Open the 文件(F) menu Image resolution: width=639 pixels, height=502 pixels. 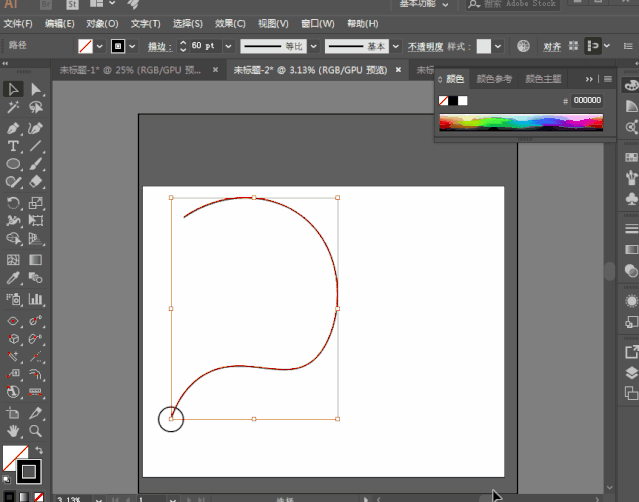[x=18, y=24]
